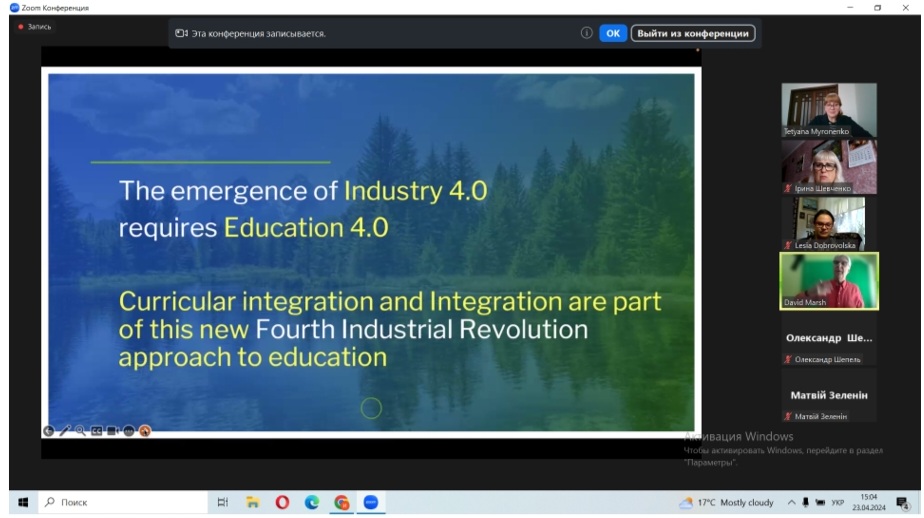Open the slide zoom magnifier tool
The height and width of the screenshot is (518, 924).
(80, 431)
